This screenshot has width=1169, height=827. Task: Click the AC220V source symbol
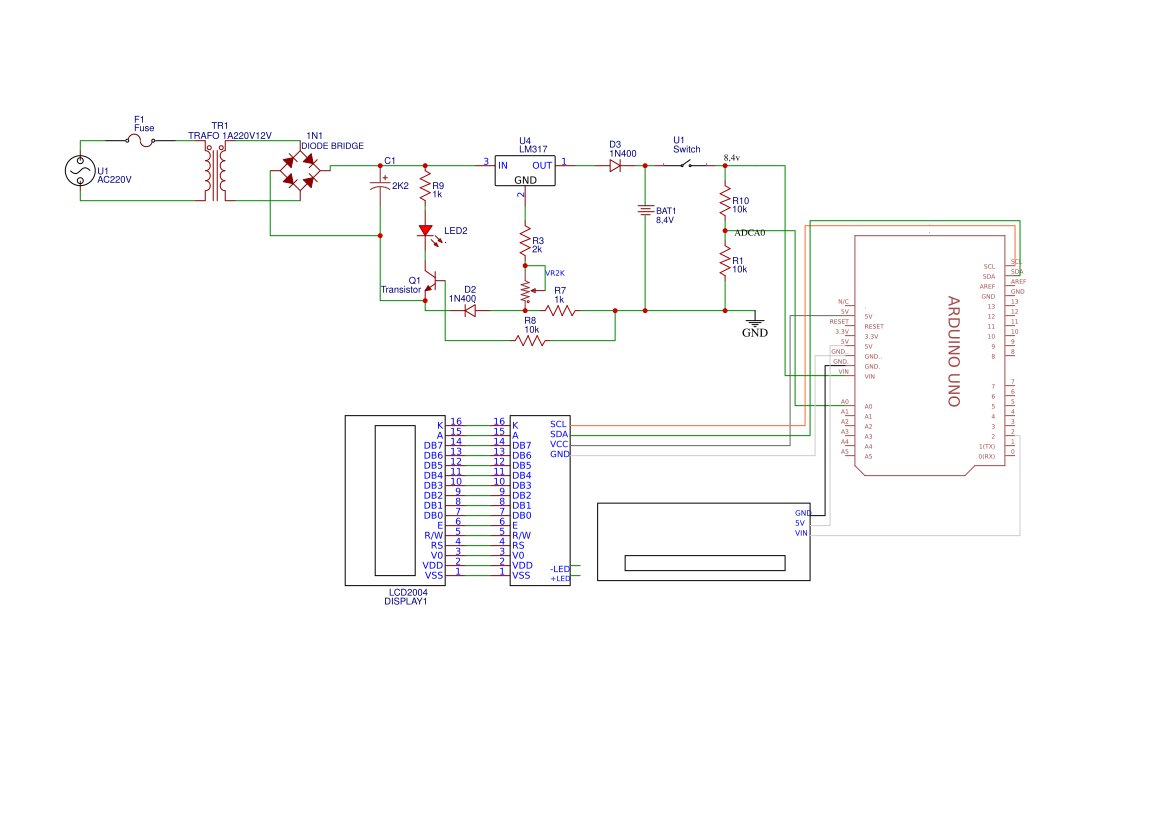(x=80, y=172)
